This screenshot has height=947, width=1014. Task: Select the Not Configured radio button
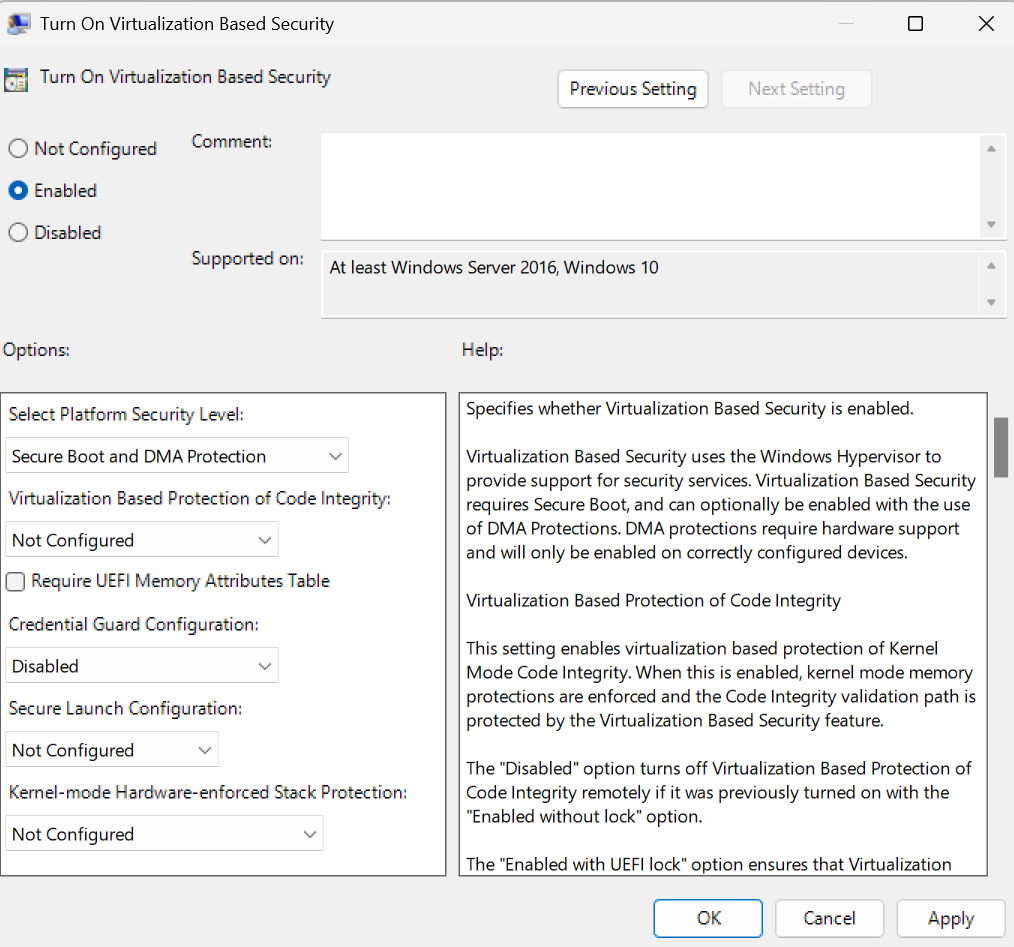point(18,149)
